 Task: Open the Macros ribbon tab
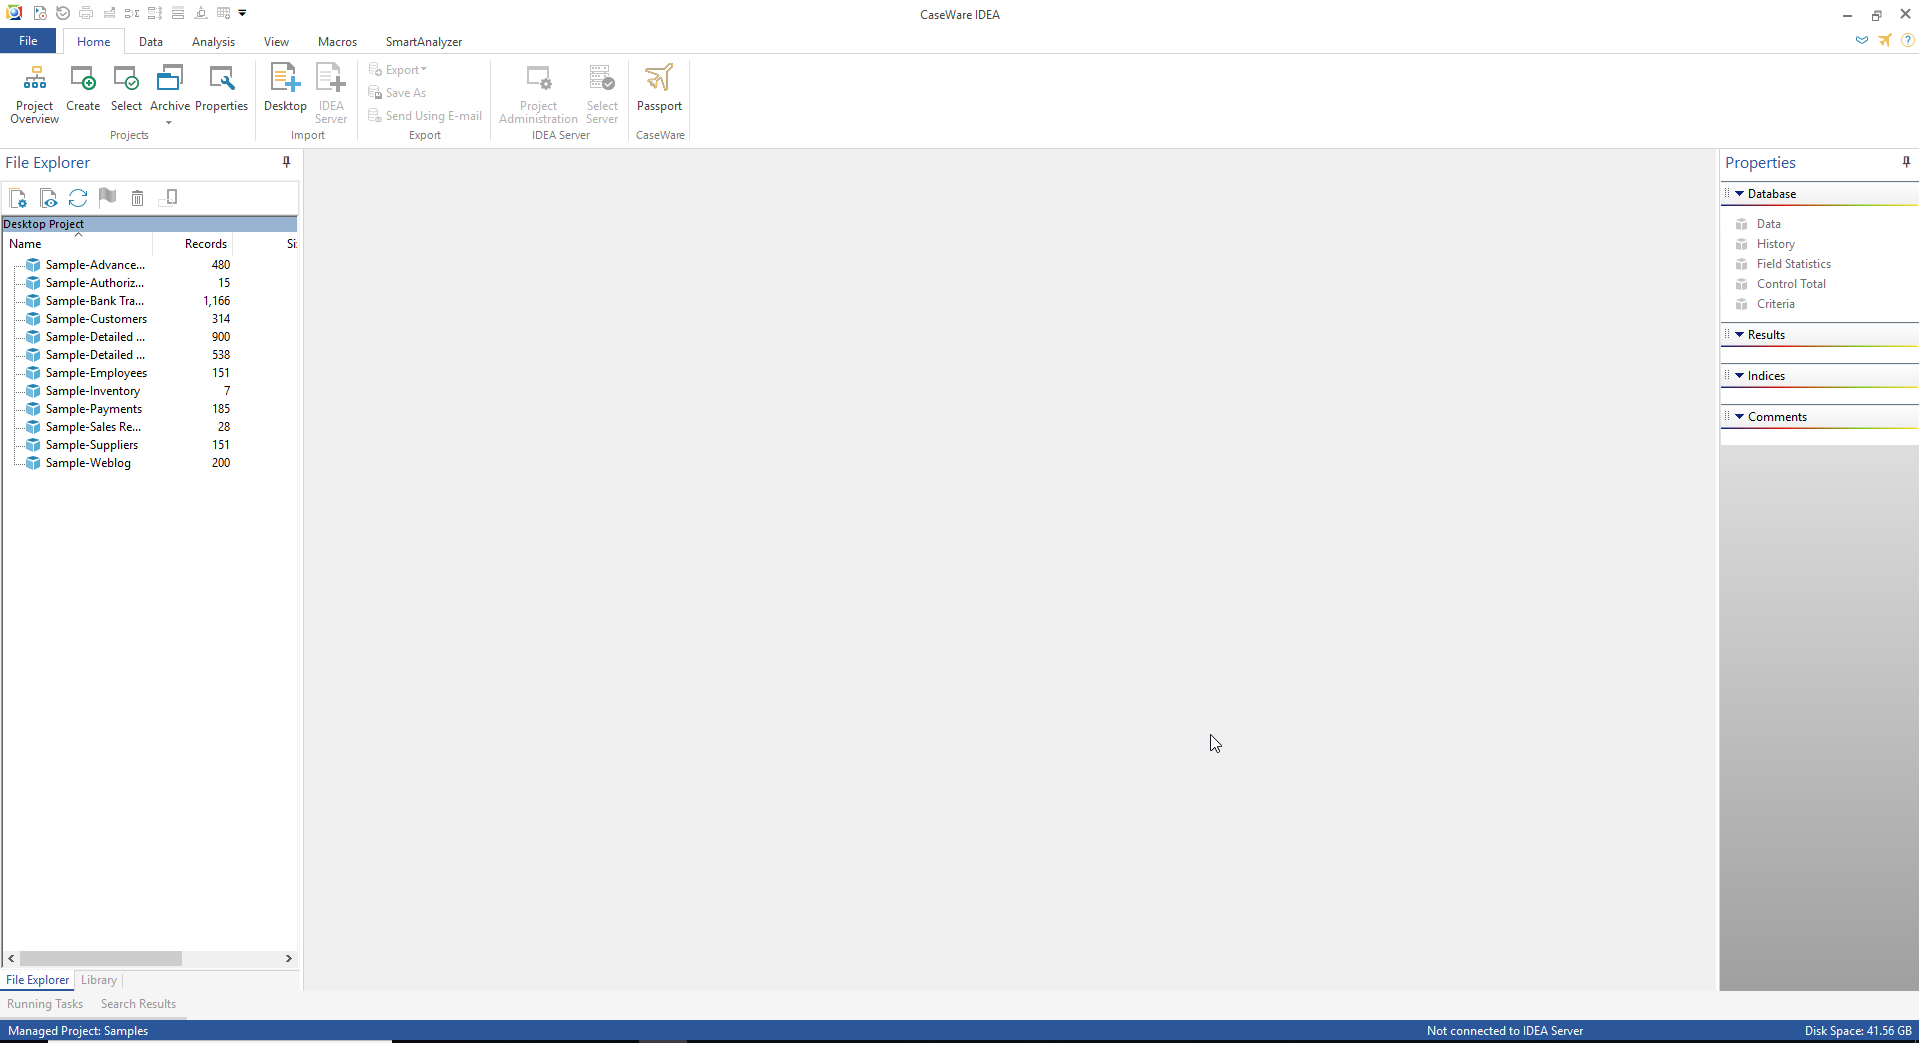[x=337, y=42]
